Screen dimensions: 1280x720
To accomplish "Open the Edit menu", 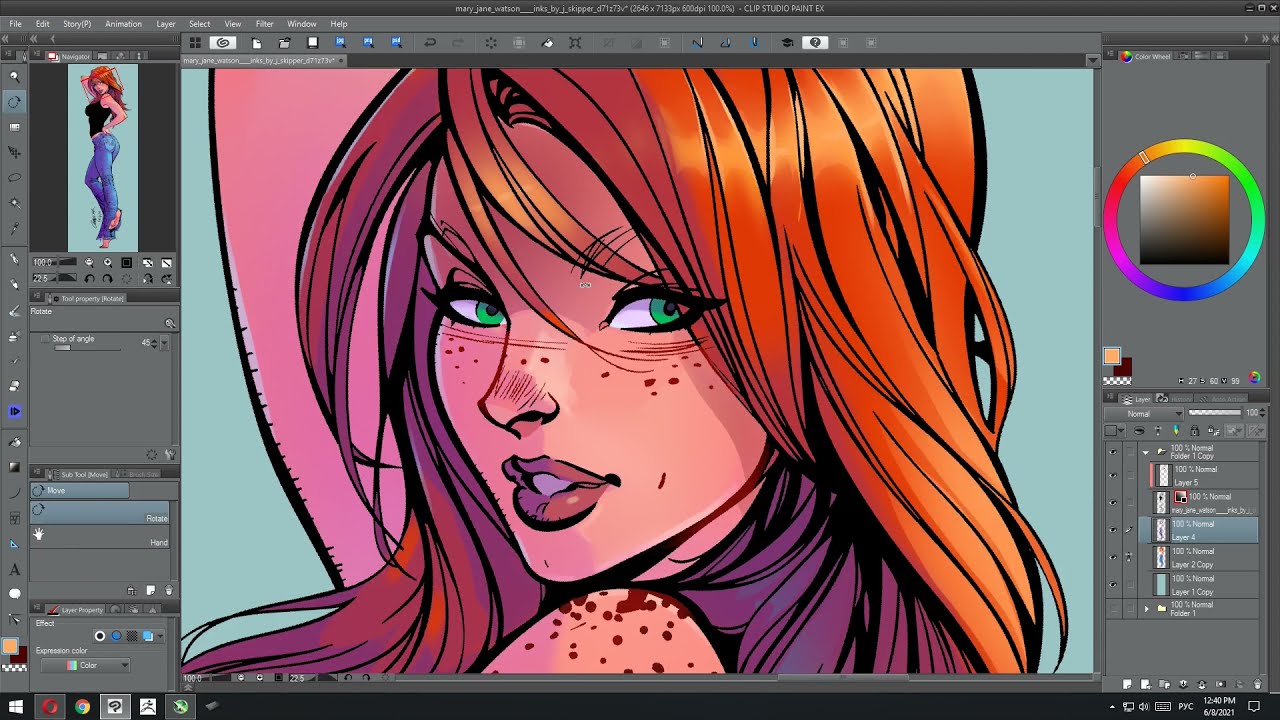I will coord(42,23).
